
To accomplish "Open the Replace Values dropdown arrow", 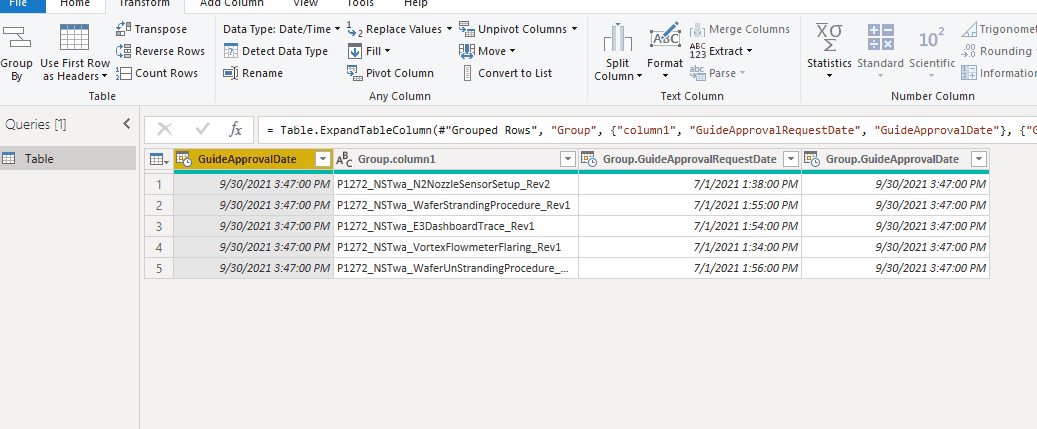I will (449, 29).
